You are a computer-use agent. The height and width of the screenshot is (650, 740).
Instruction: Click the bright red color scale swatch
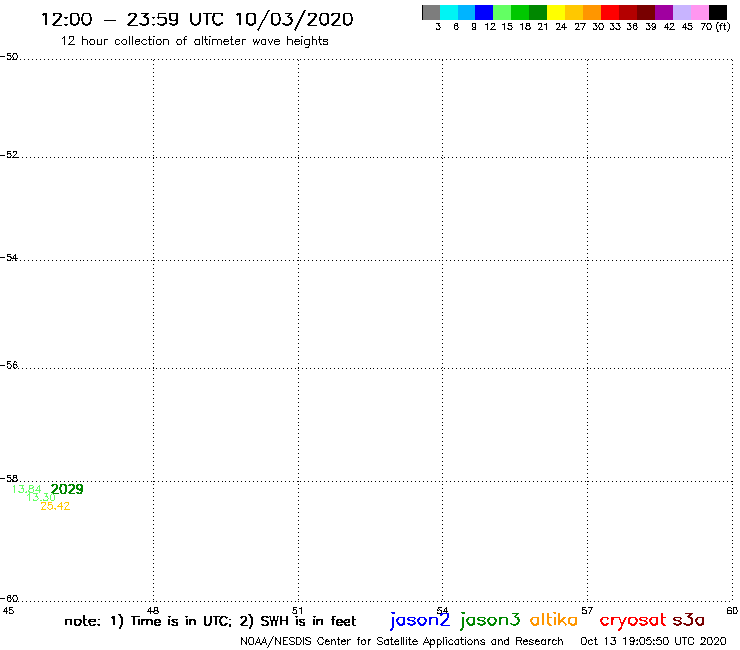tap(610, 12)
